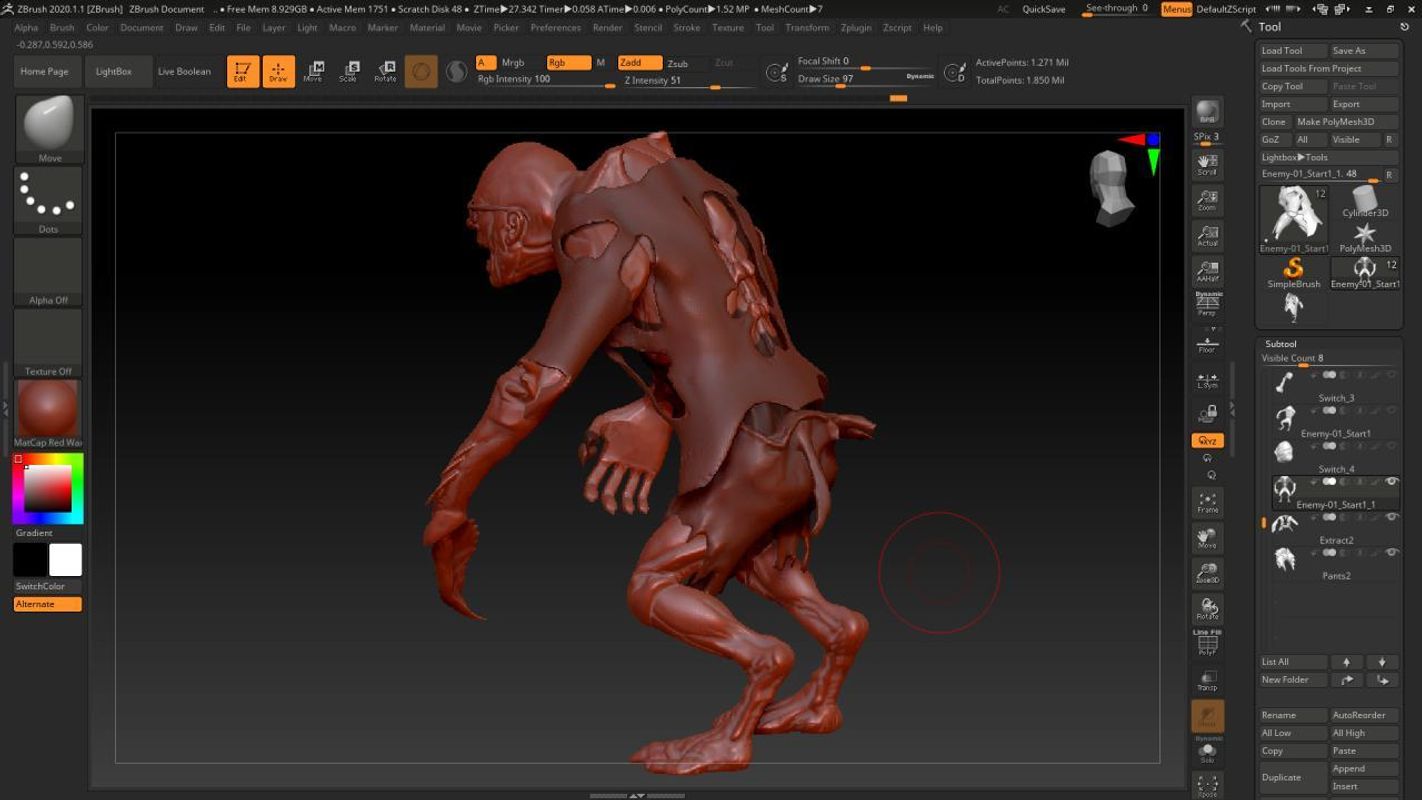
Task: Collapse the Tool palette header
Action: 1270,27
